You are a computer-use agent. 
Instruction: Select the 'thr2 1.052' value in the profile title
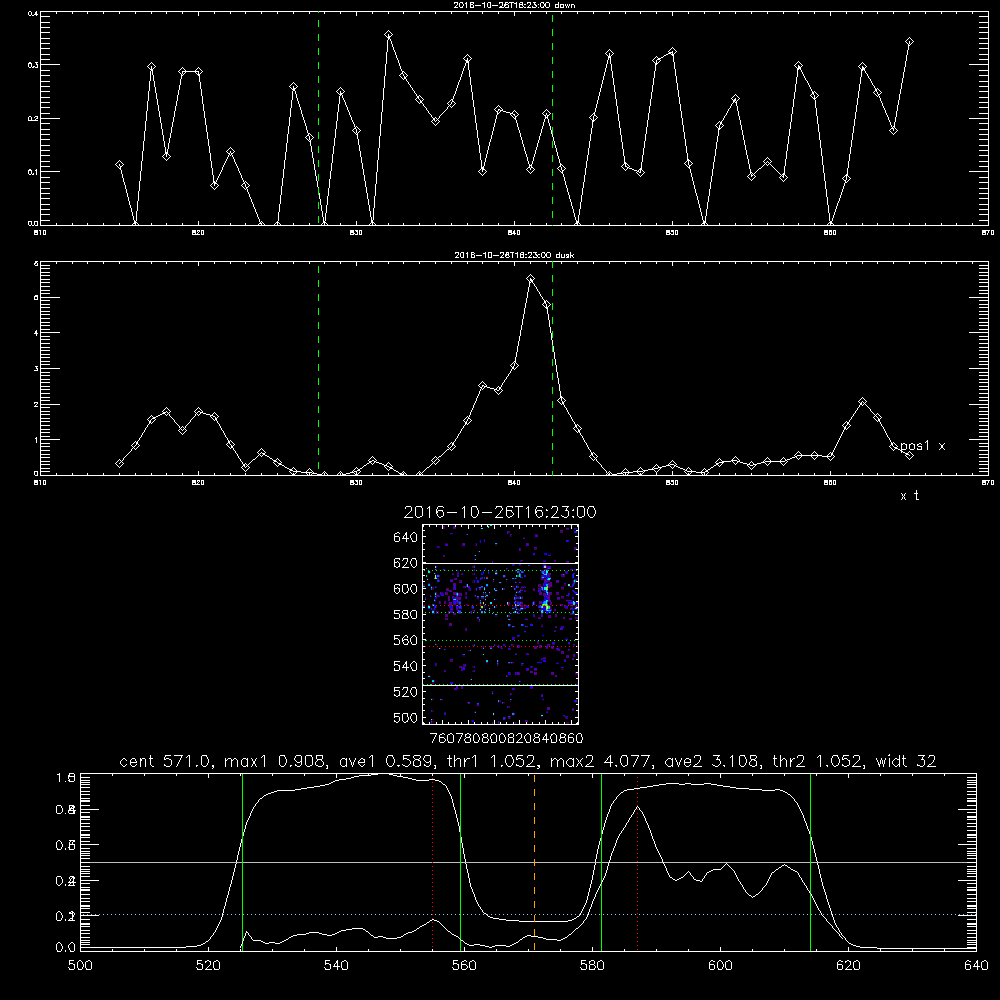(x=819, y=761)
